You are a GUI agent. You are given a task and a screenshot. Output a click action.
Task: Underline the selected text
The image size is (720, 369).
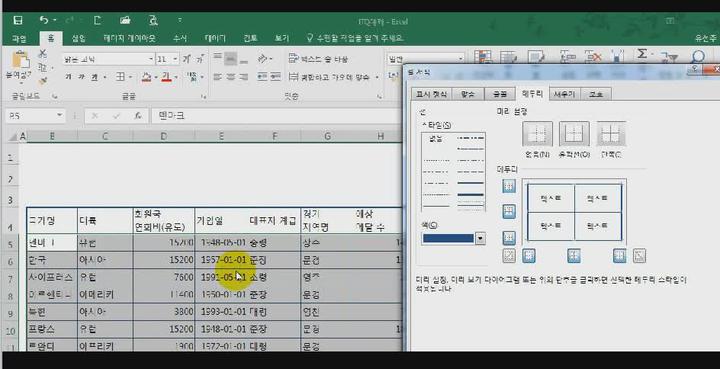pyautogui.click(x=94, y=77)
